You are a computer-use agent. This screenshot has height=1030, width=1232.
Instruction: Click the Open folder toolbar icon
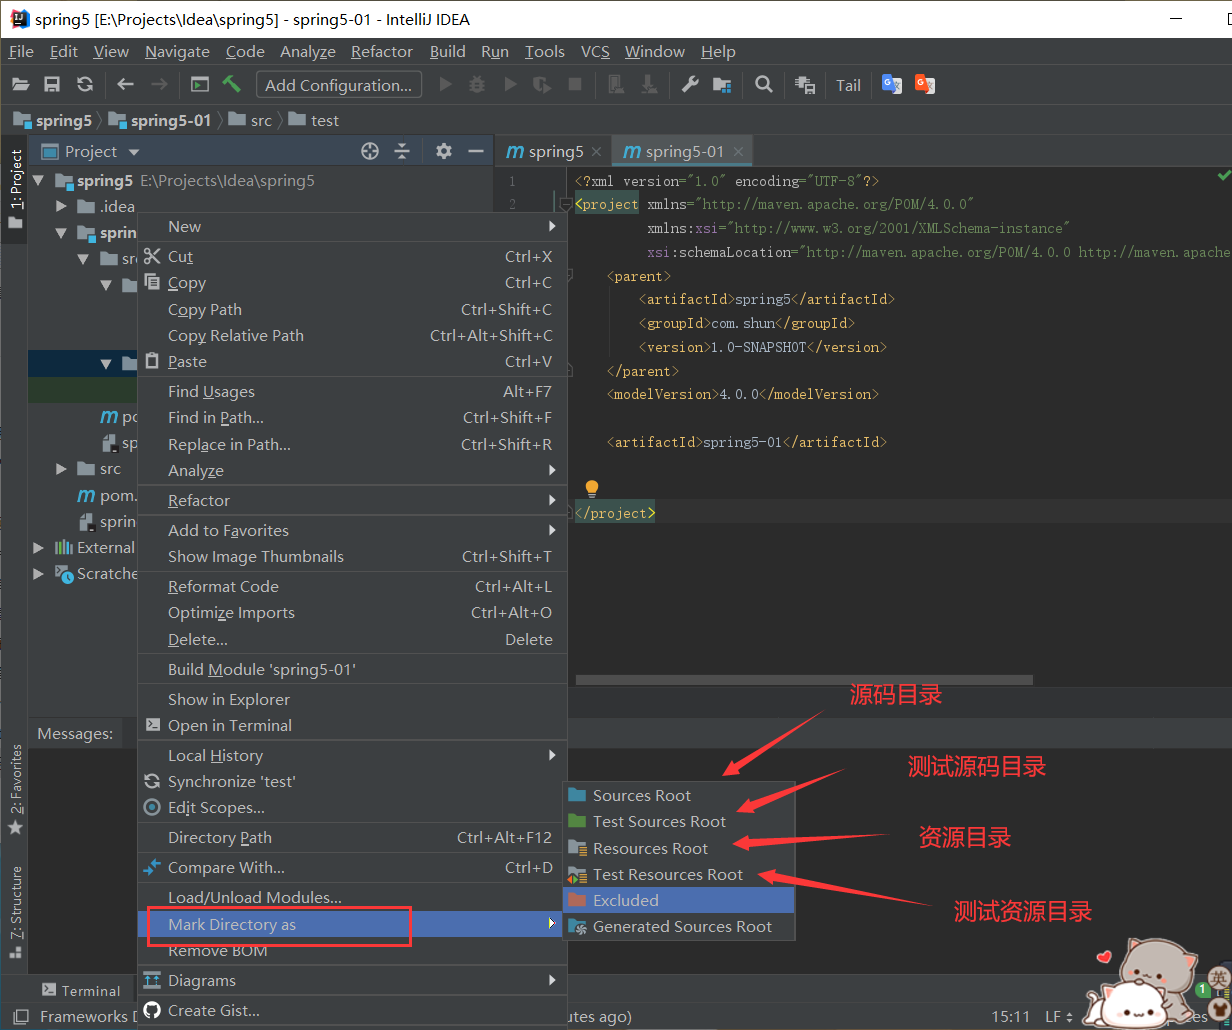21,85
